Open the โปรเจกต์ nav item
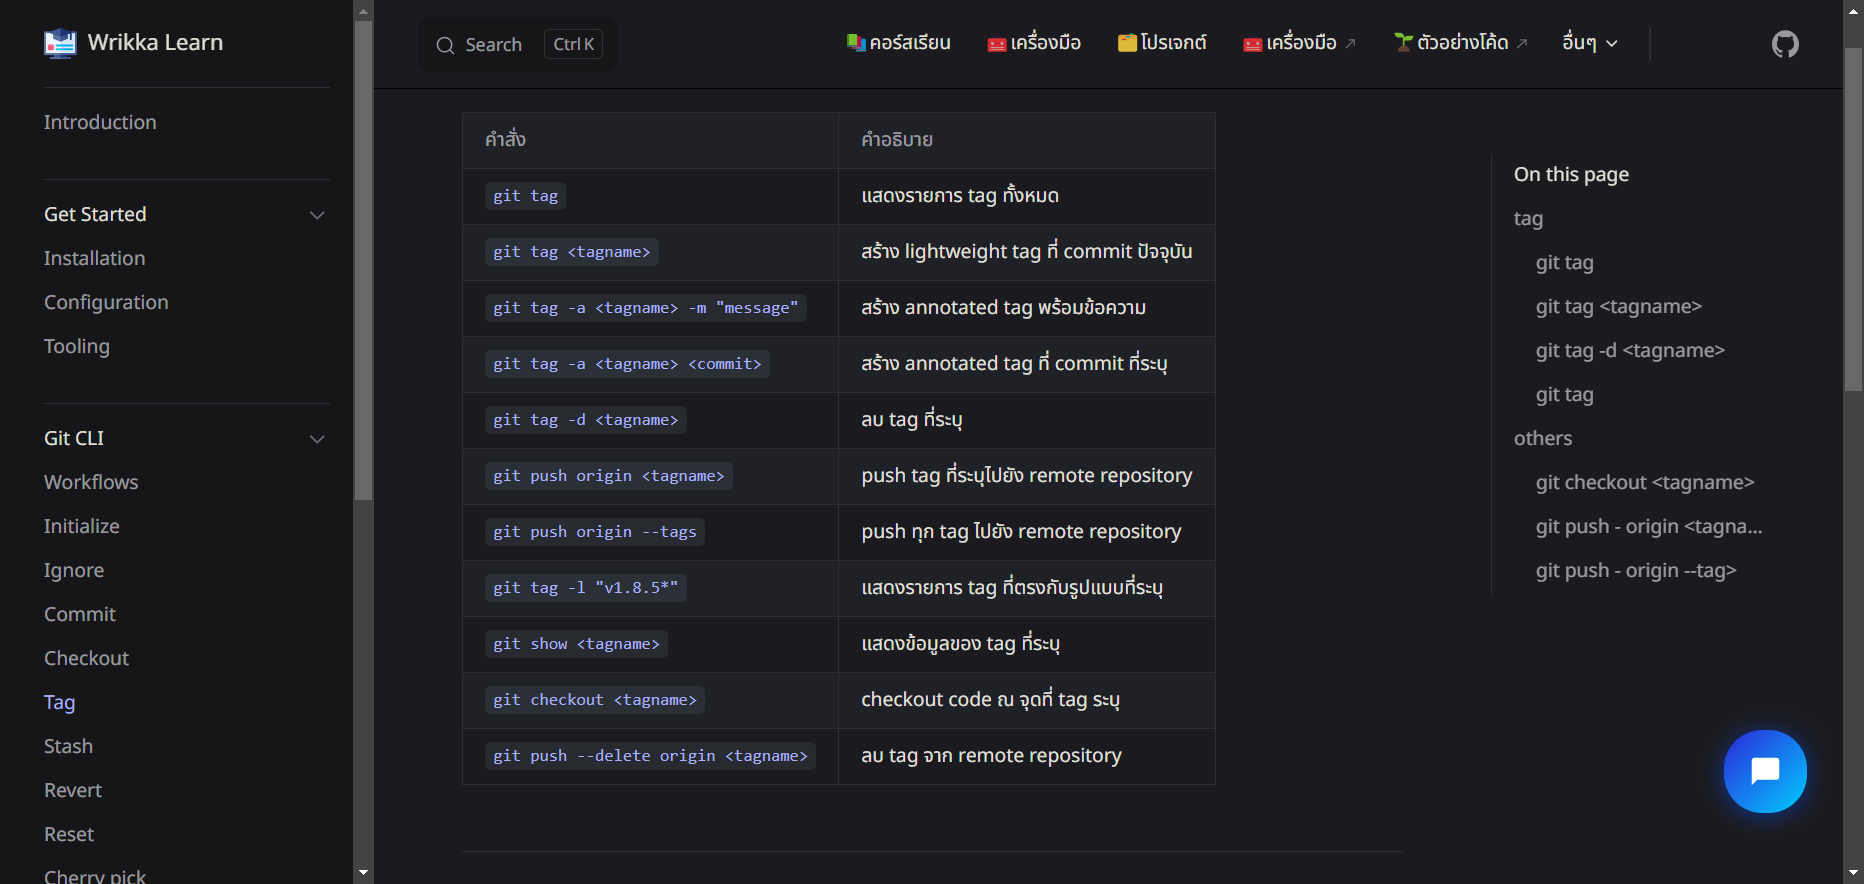 1162,43
